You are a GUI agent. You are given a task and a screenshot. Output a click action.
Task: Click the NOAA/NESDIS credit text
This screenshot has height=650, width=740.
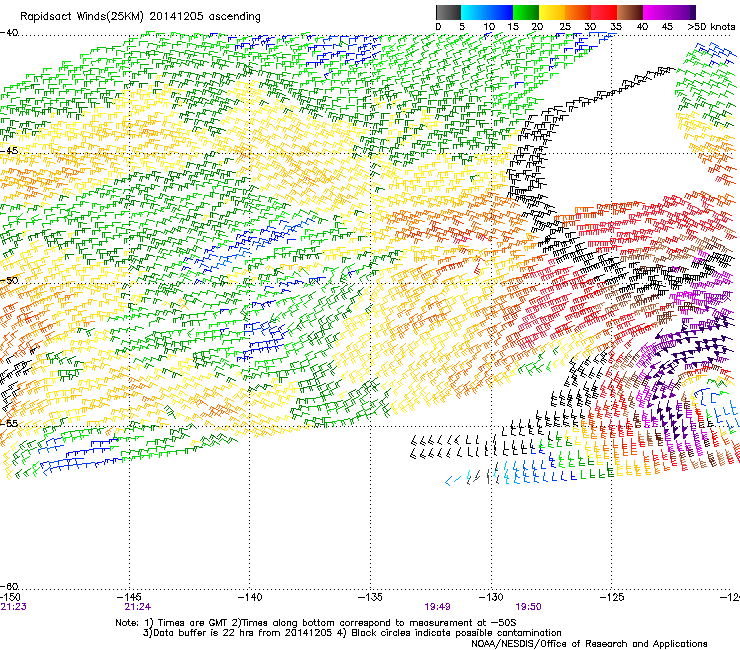point(589,644)
